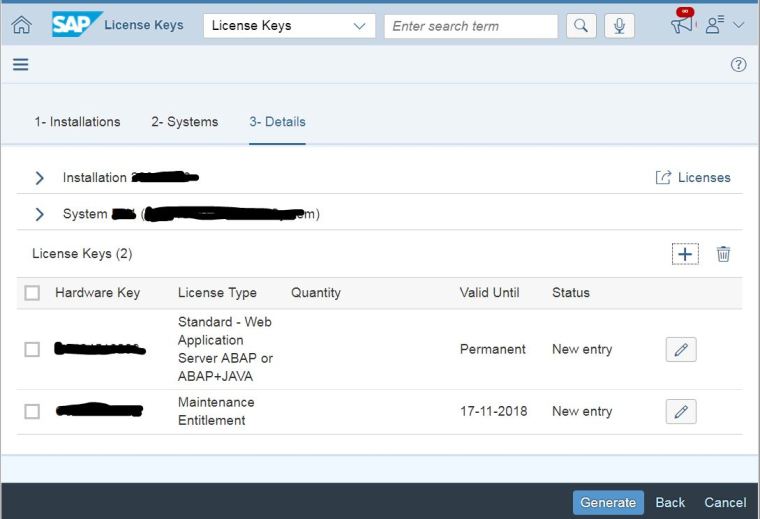760x519 pixels.
Task: Open the hamburger navigation menu
Action: pos(20,64)
